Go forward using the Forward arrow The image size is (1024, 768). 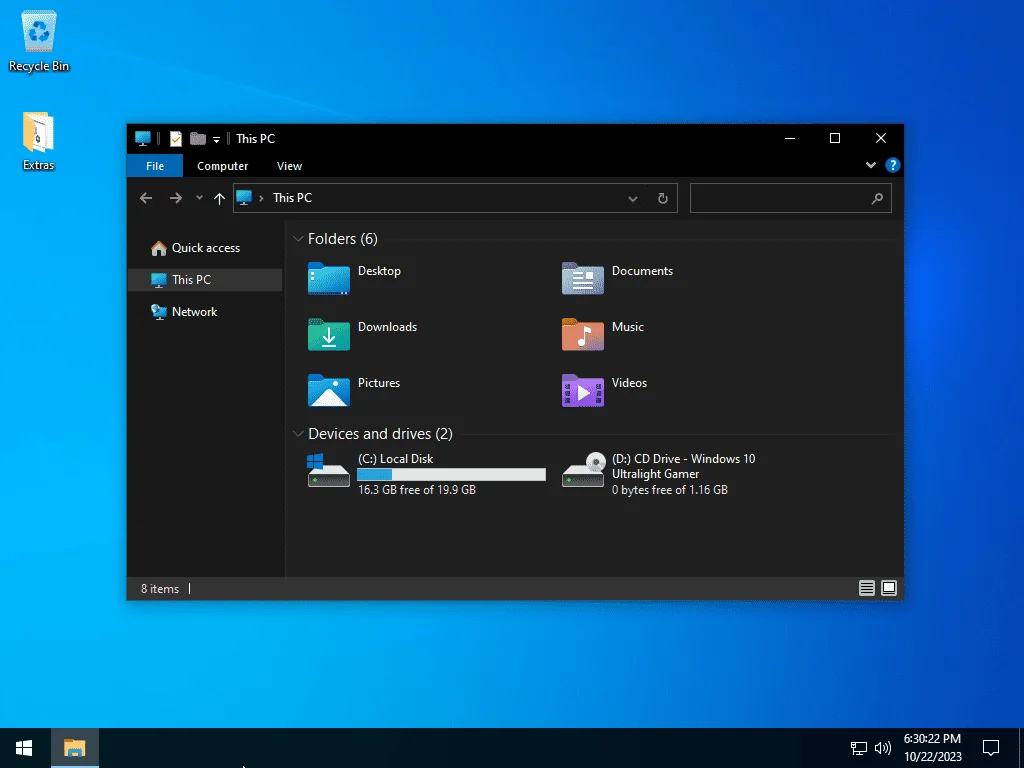click(x=176, y=198)
